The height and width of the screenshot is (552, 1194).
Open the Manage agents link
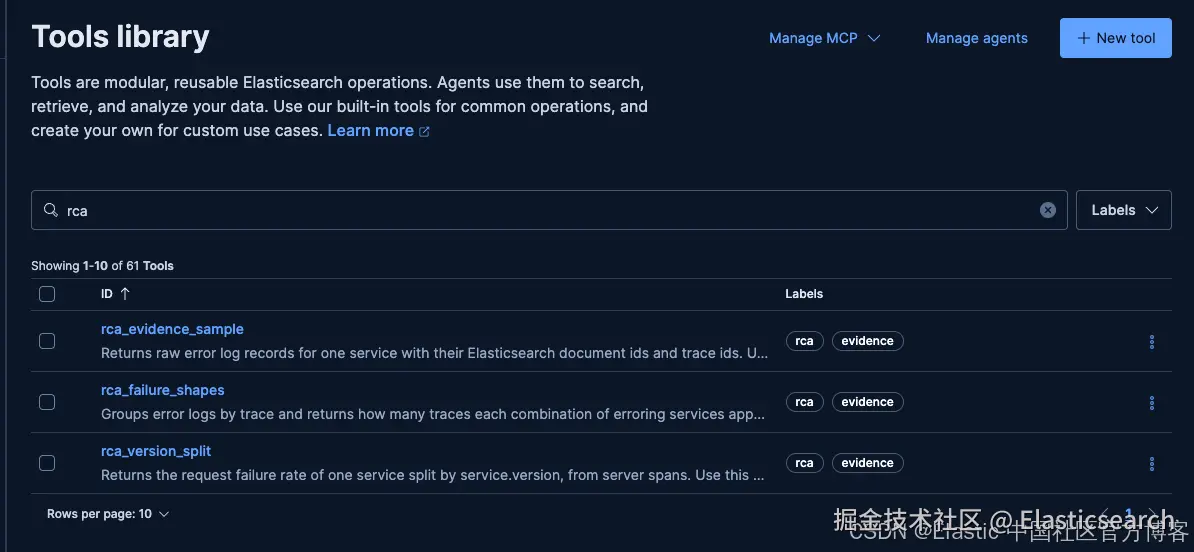(976, 38)
